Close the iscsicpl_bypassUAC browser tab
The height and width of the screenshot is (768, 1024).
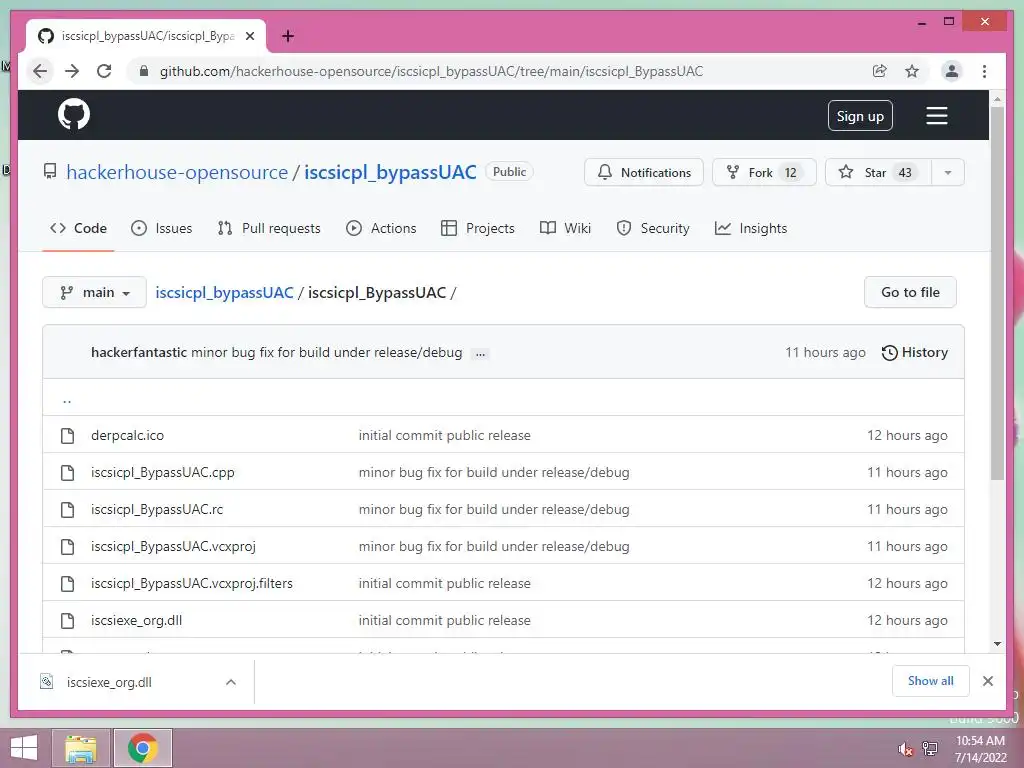[x=249, y=36]
